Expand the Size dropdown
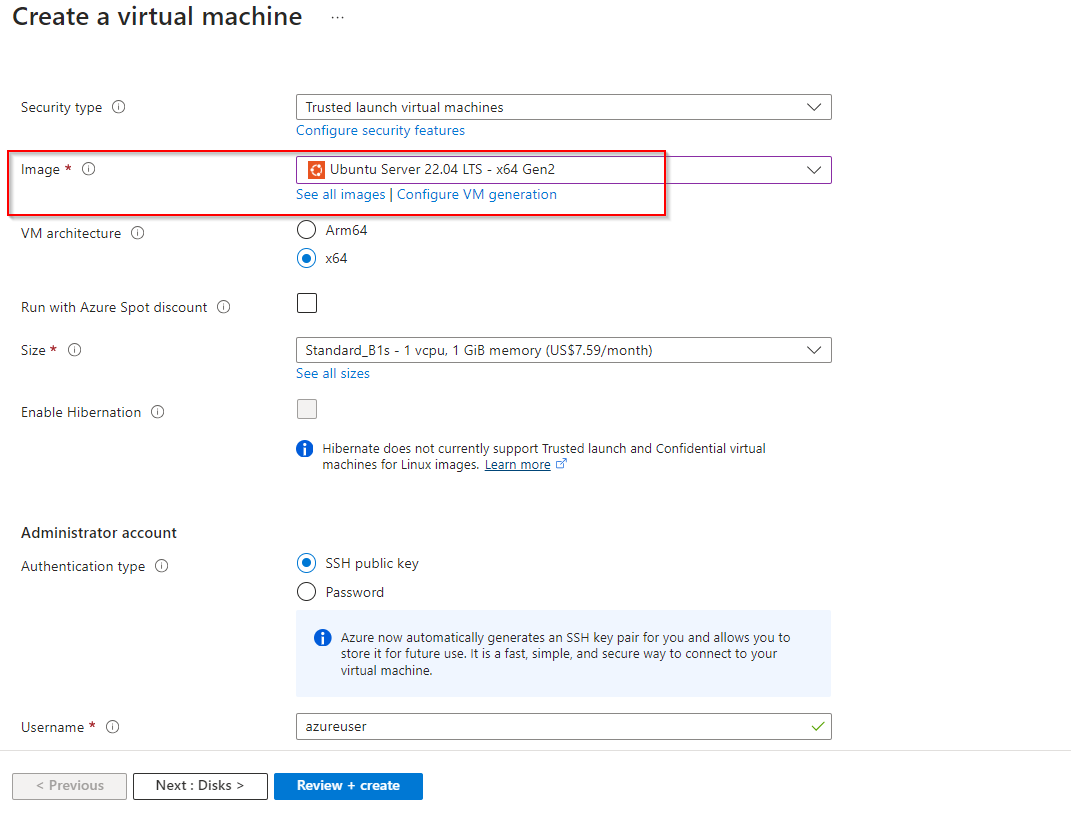The height and width of the screenshot is (826, 1071). [x=563, y=350]
